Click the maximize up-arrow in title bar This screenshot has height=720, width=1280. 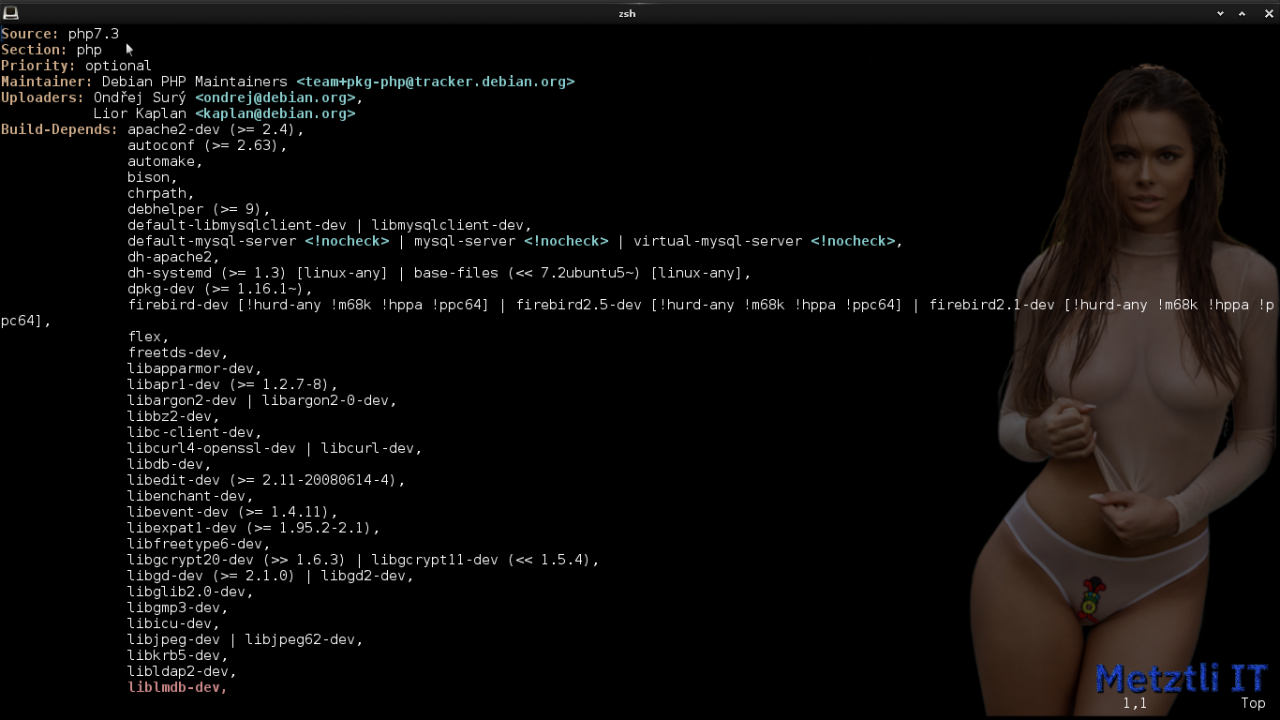click(x=1242, y=13)
